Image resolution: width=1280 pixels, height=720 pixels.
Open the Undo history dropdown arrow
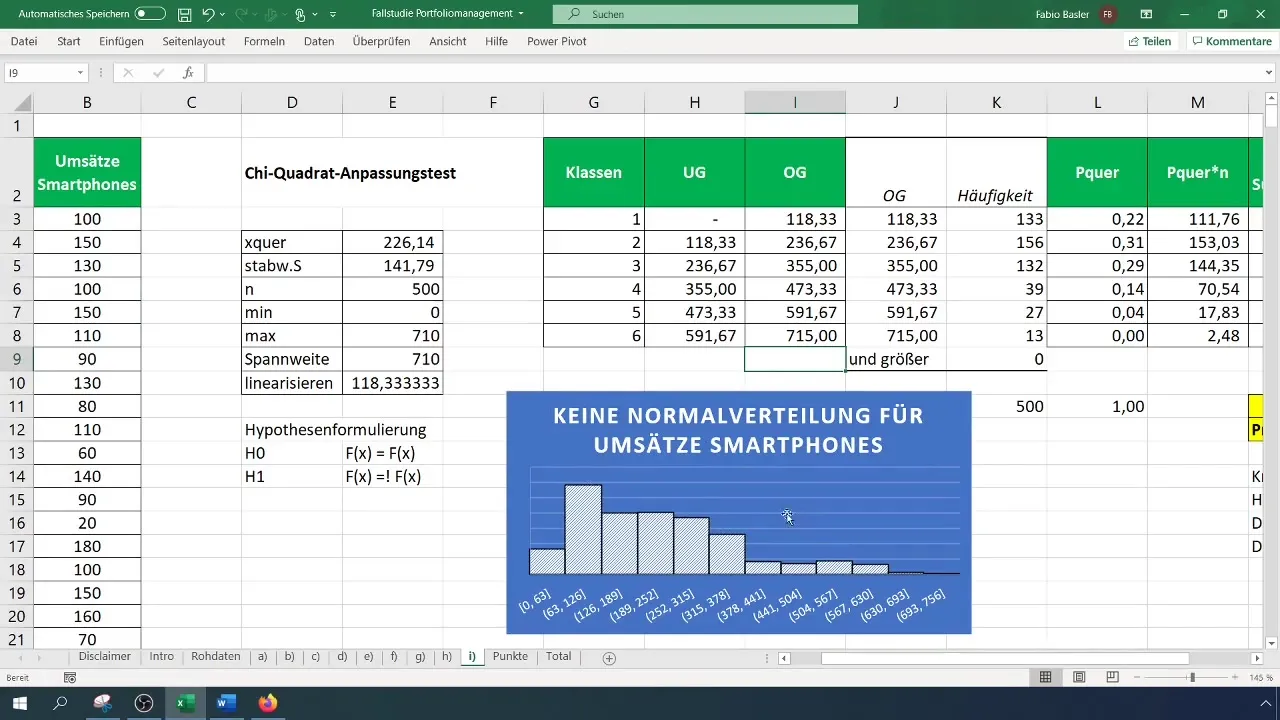[x=223, y=14]
